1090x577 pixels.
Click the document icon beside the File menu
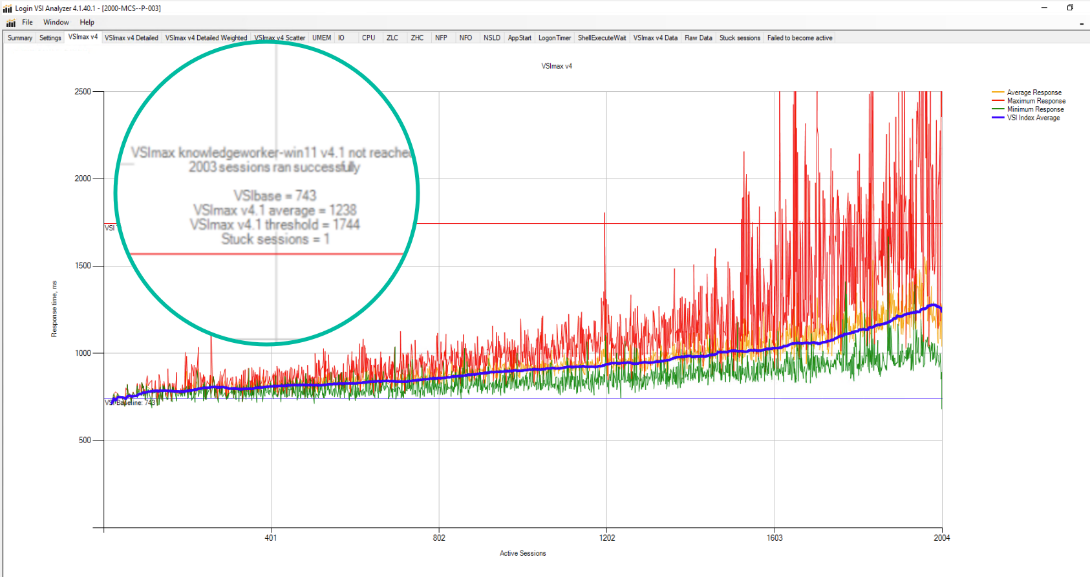[x=10, y=22]
